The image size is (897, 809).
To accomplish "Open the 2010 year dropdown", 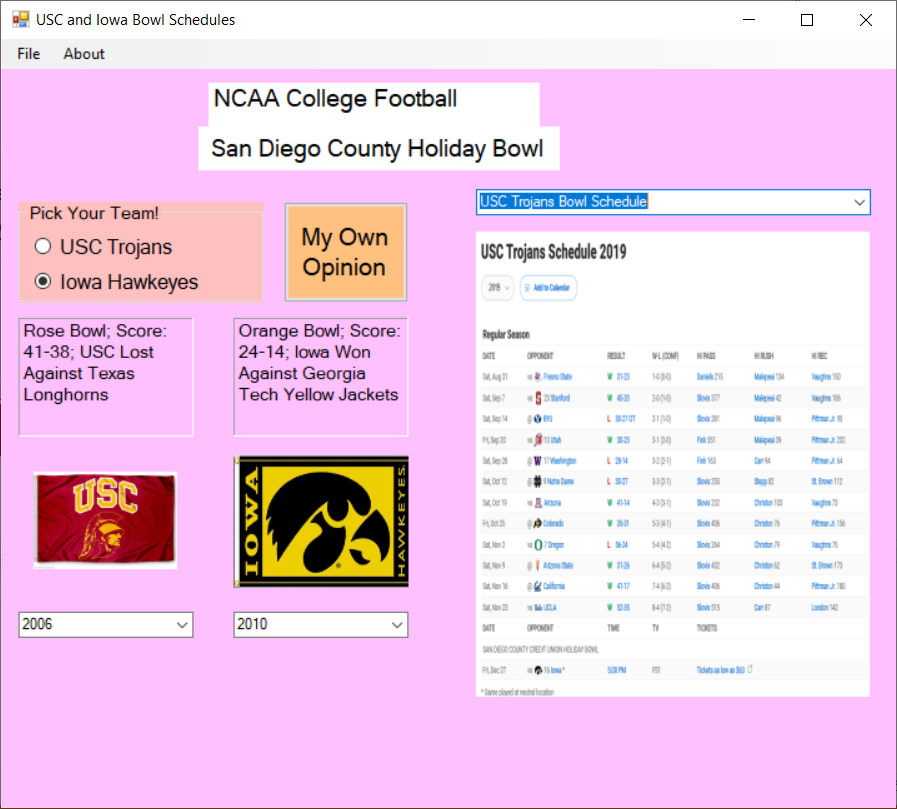I will pos(397,625).
